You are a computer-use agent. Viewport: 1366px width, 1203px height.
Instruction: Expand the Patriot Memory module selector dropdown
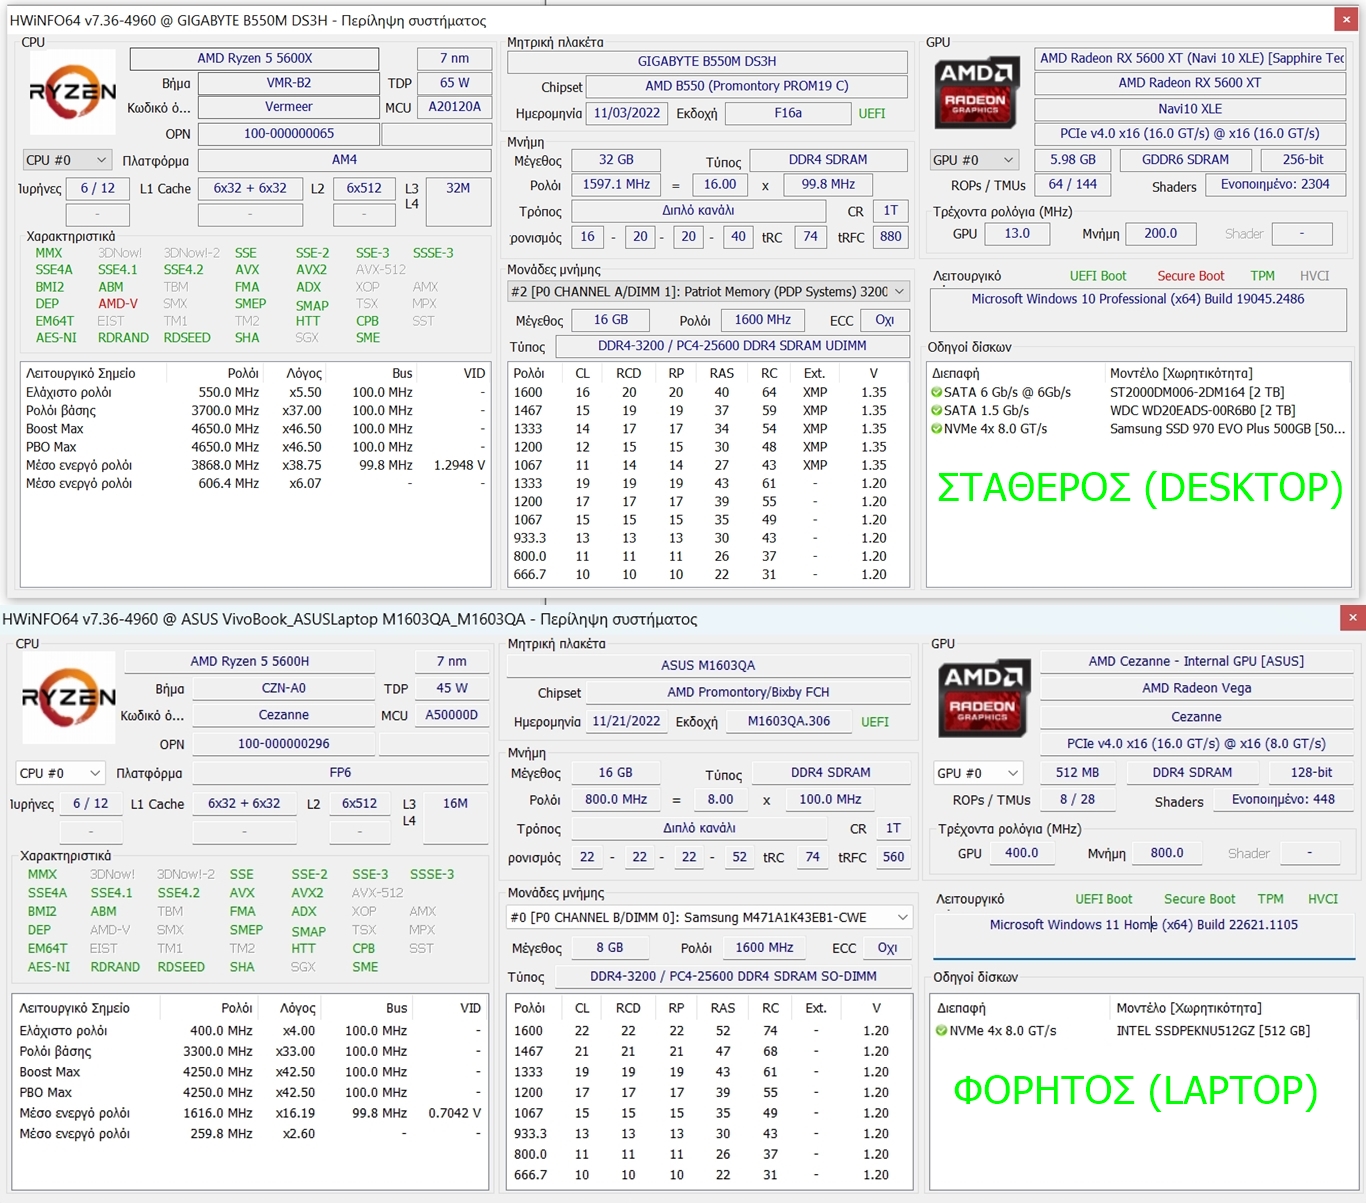click(x=707, y=292)
